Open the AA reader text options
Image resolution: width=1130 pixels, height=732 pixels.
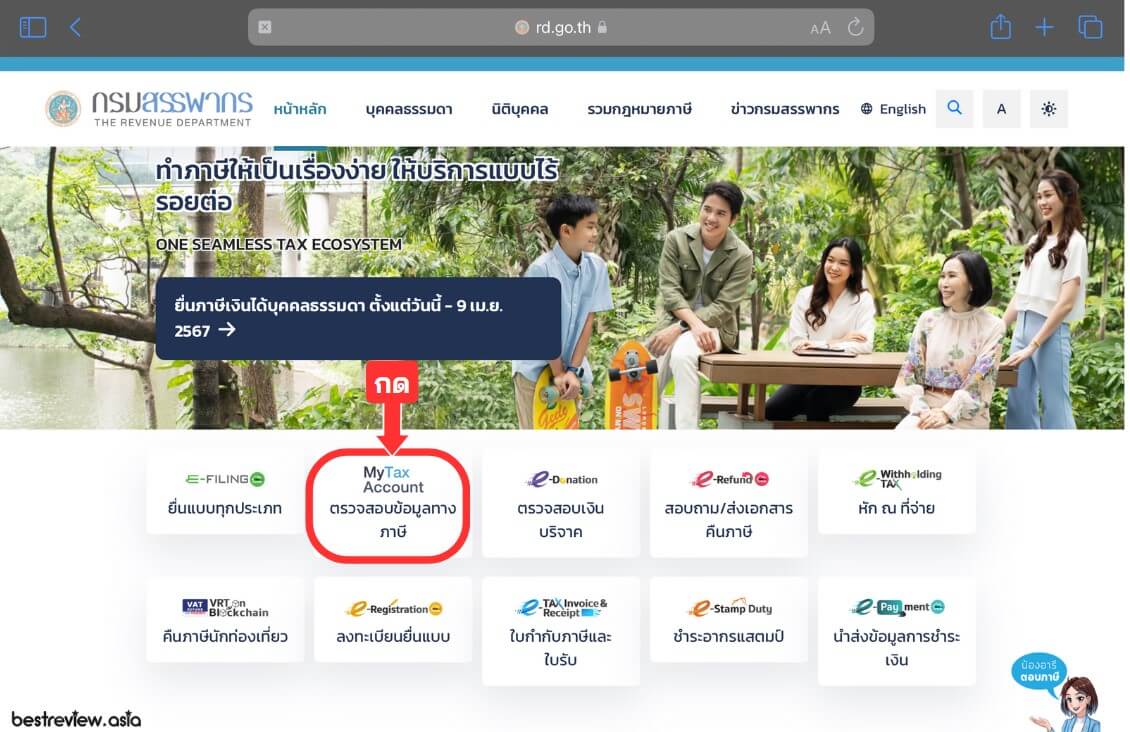coord(820,28)
